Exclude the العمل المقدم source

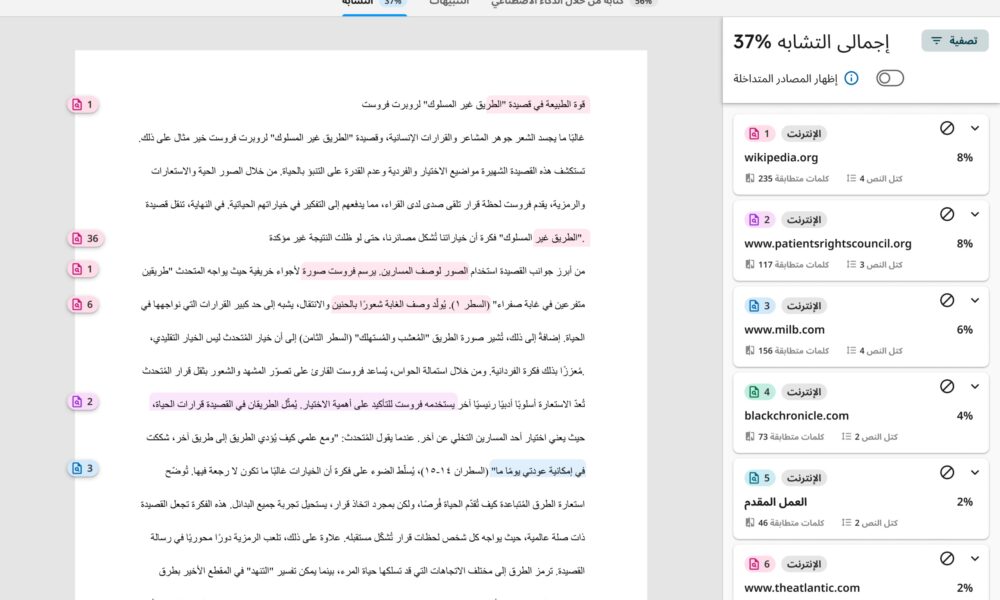tap(947, 472)
